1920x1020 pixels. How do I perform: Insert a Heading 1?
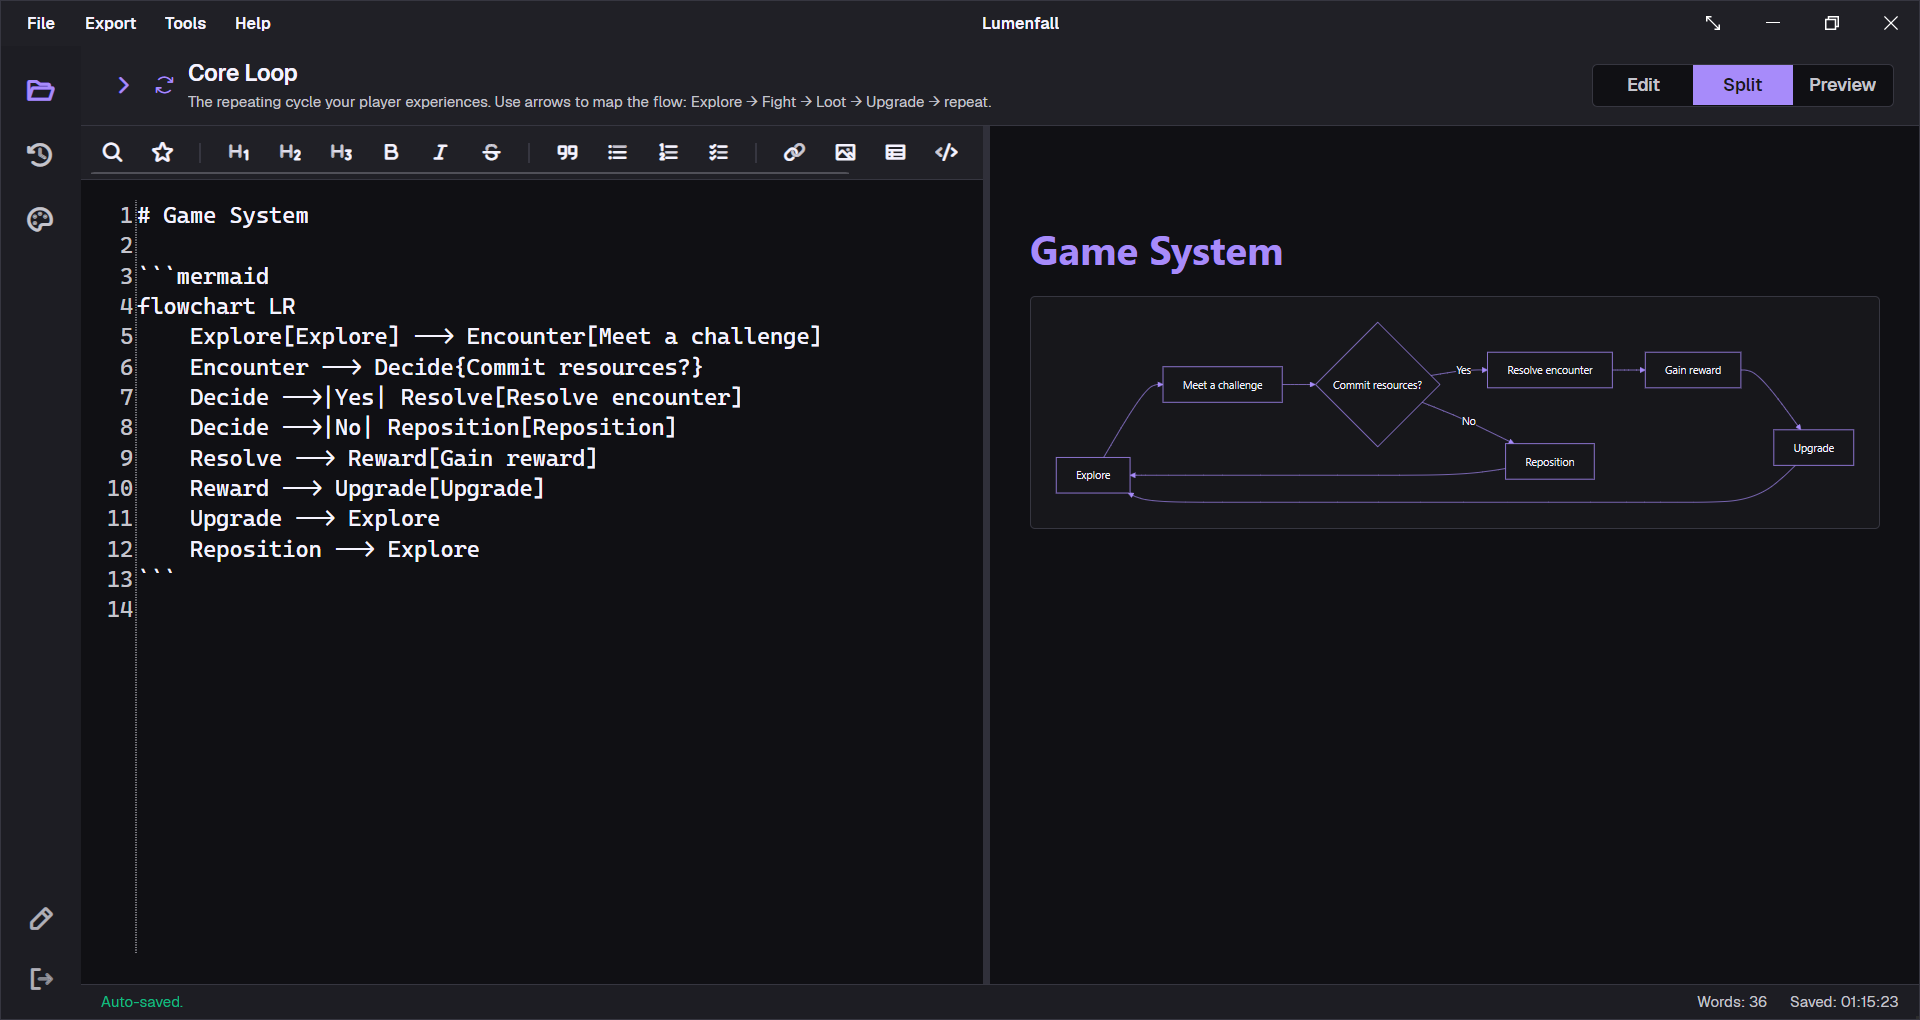click(x=239, y=152)
